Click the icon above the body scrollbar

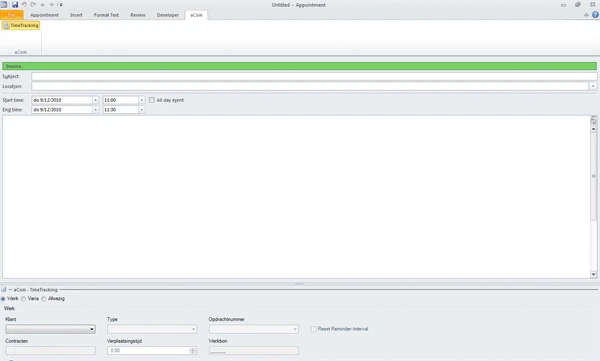click(593, 121)
